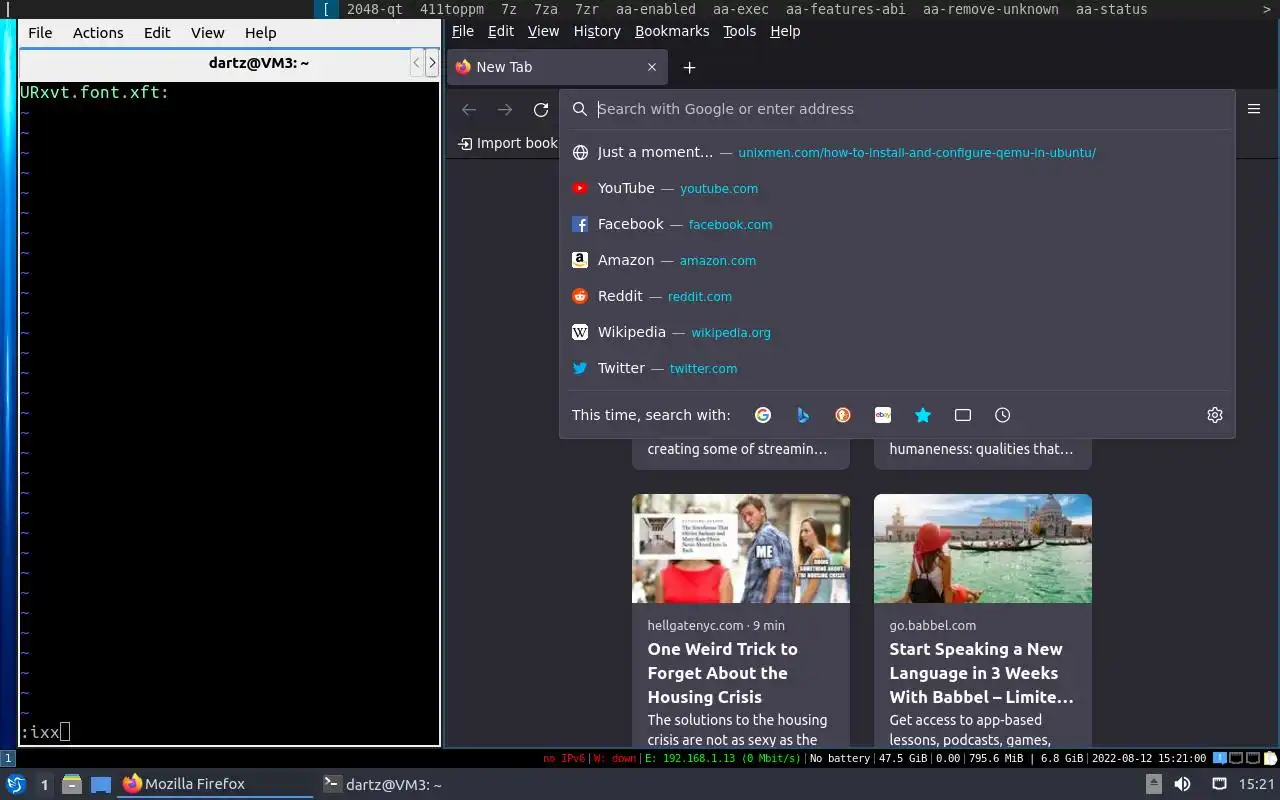Search this time with Google icon

763,415
